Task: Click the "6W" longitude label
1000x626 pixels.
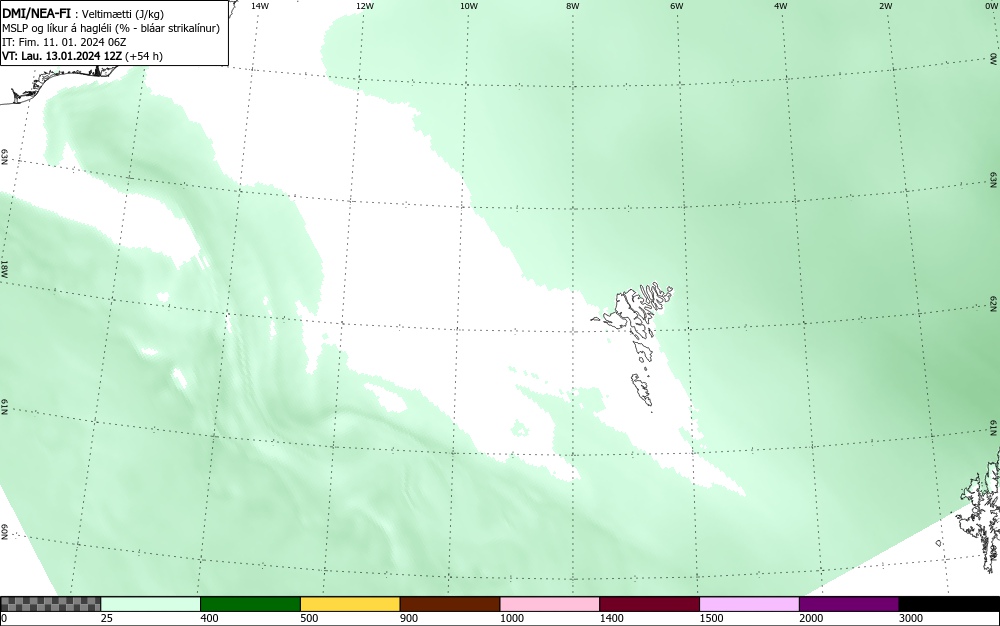Action: pos(677,6)
